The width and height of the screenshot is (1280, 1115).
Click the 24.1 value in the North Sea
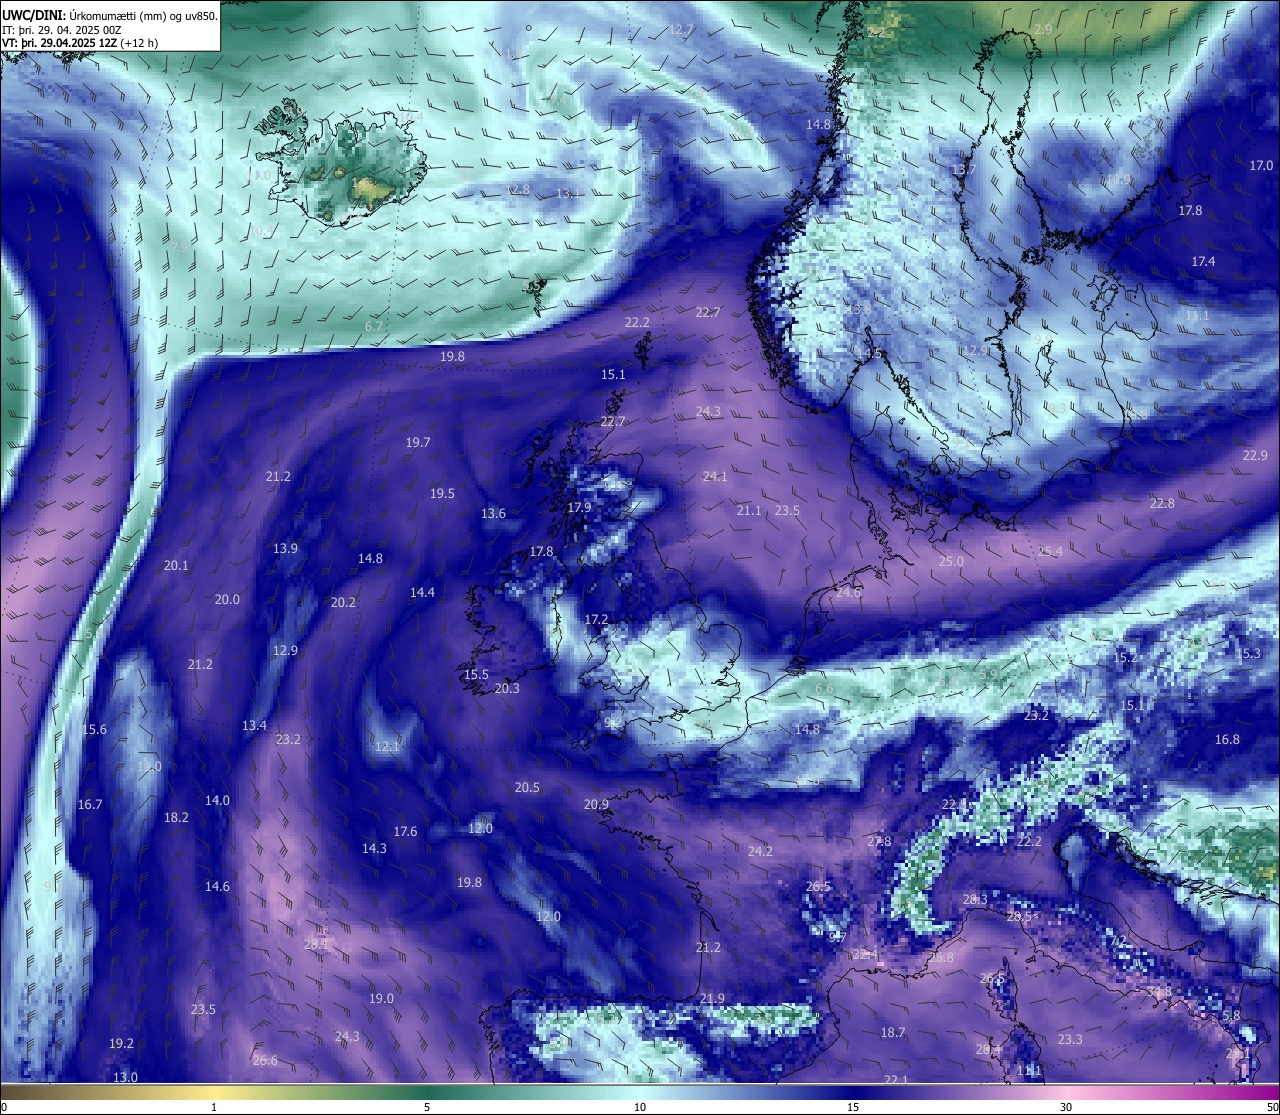715,476
